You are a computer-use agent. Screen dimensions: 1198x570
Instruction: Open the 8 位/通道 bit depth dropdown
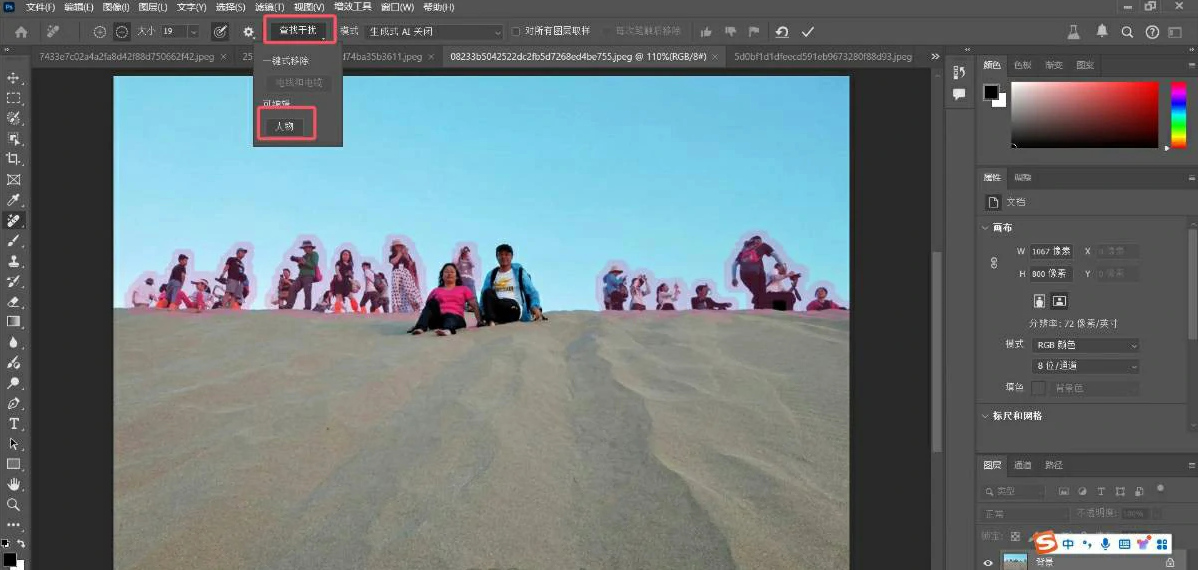[1086, 366]
